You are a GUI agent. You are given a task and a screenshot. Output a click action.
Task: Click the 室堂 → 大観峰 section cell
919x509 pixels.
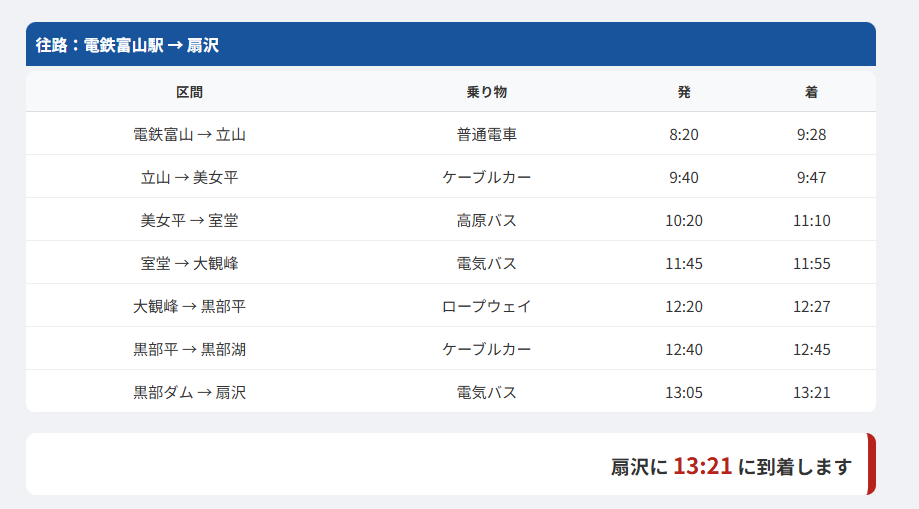pos(189,263)
